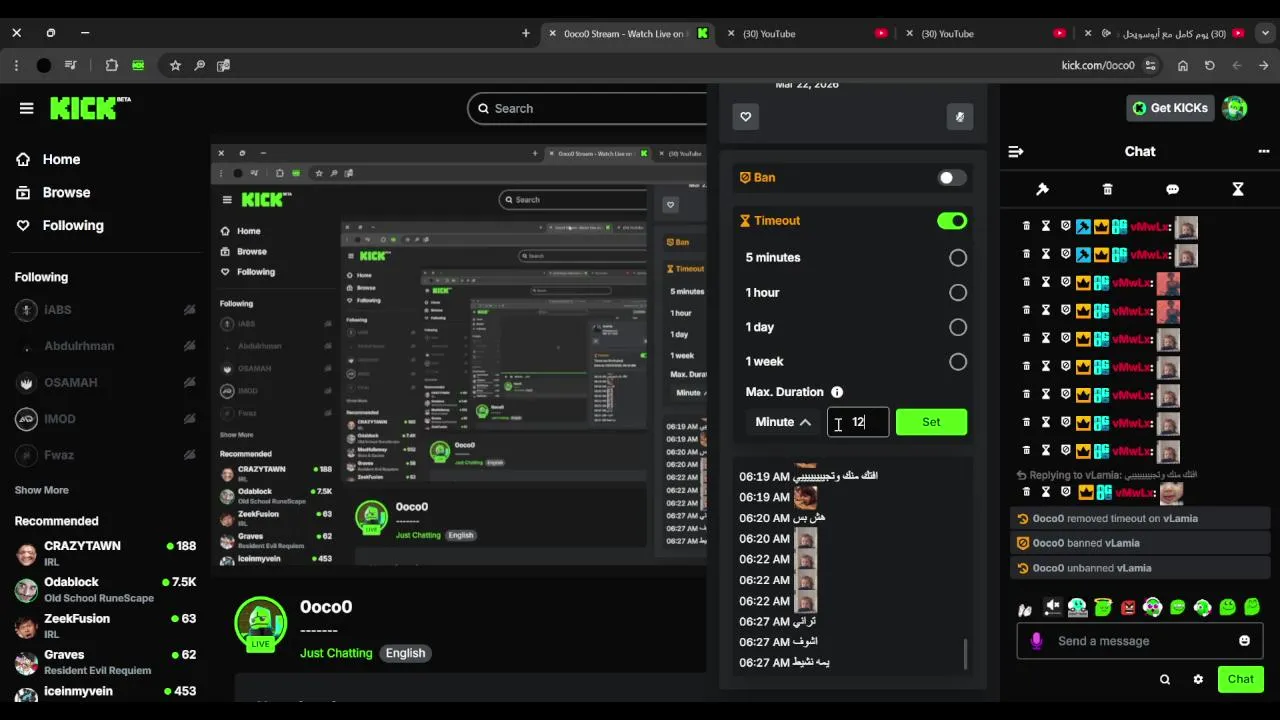Click the Send a message input

[1140, 641]
